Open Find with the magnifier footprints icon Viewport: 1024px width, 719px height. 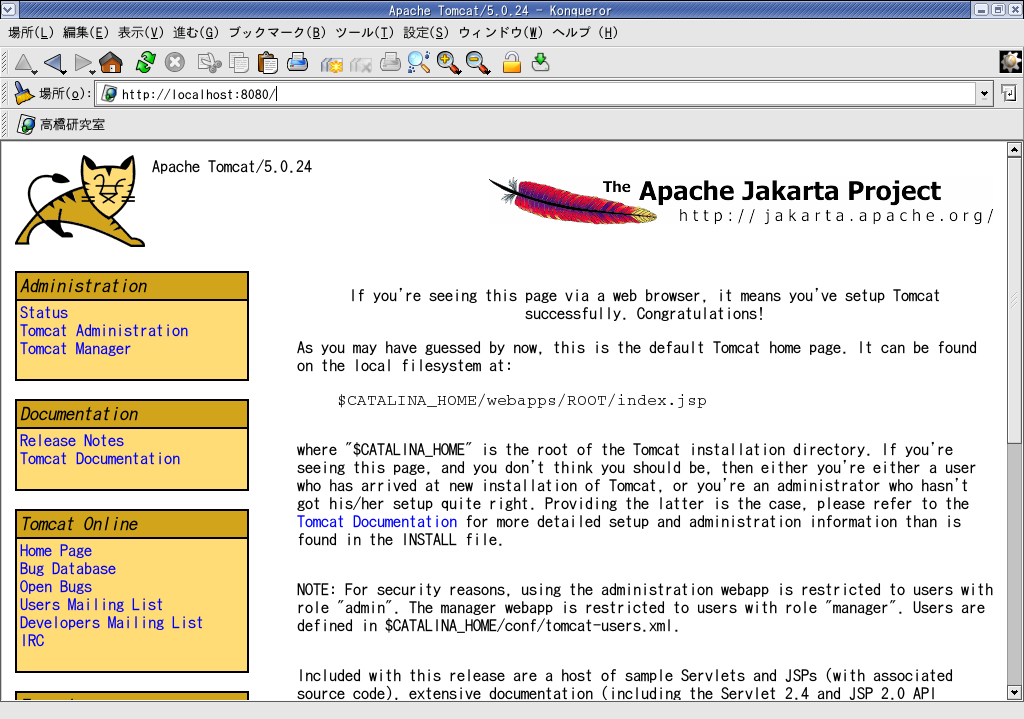click(x=419, y=63)
